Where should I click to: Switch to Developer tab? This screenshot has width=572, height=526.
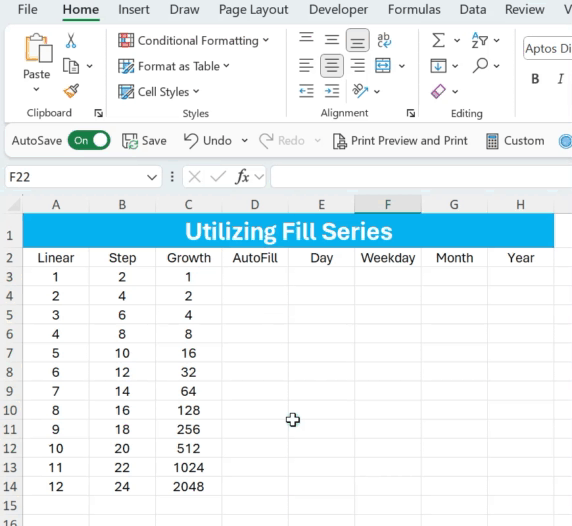coord(338,9)
